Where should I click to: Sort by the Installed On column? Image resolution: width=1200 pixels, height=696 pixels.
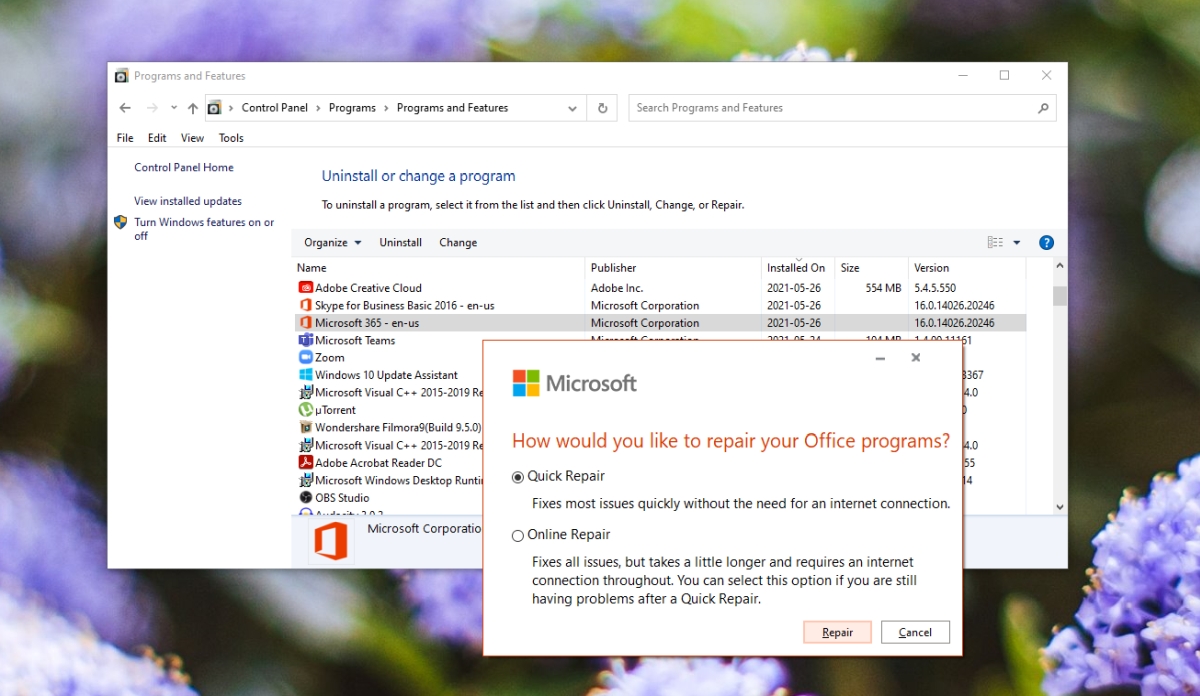(798, 268)
